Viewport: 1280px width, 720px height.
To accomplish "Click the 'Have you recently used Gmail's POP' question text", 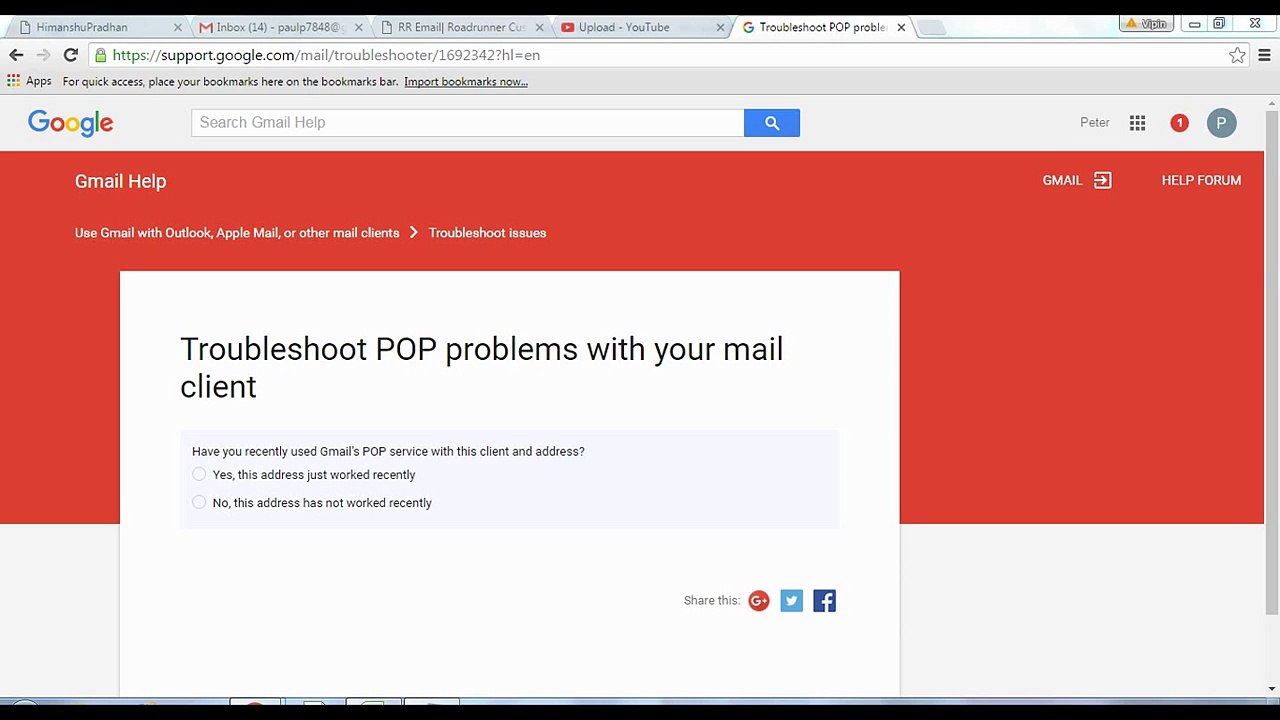I will click(388, 452).
